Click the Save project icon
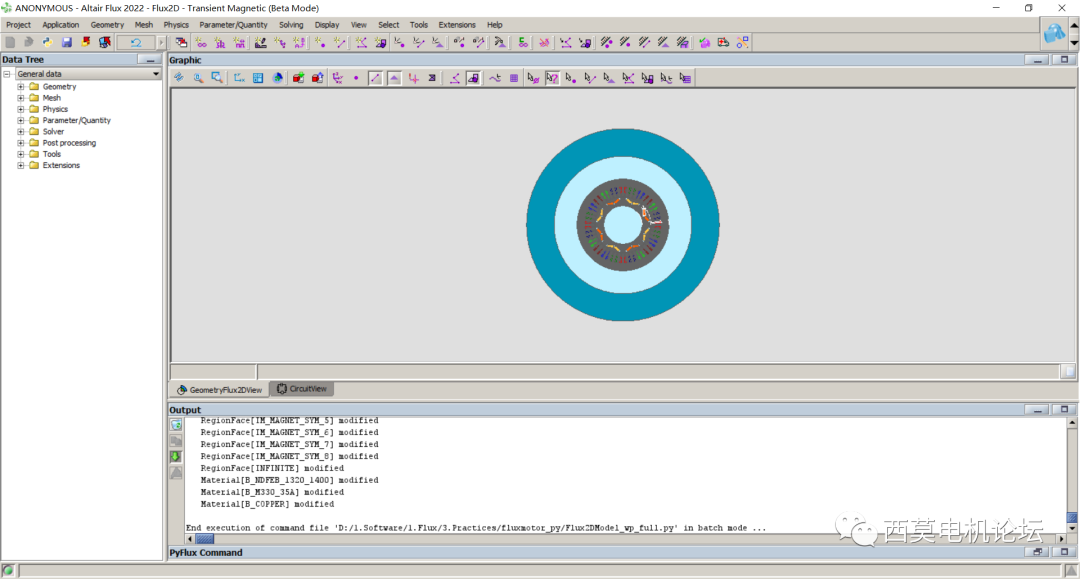Screen dimensions: 1080x579 click(66, 42)
